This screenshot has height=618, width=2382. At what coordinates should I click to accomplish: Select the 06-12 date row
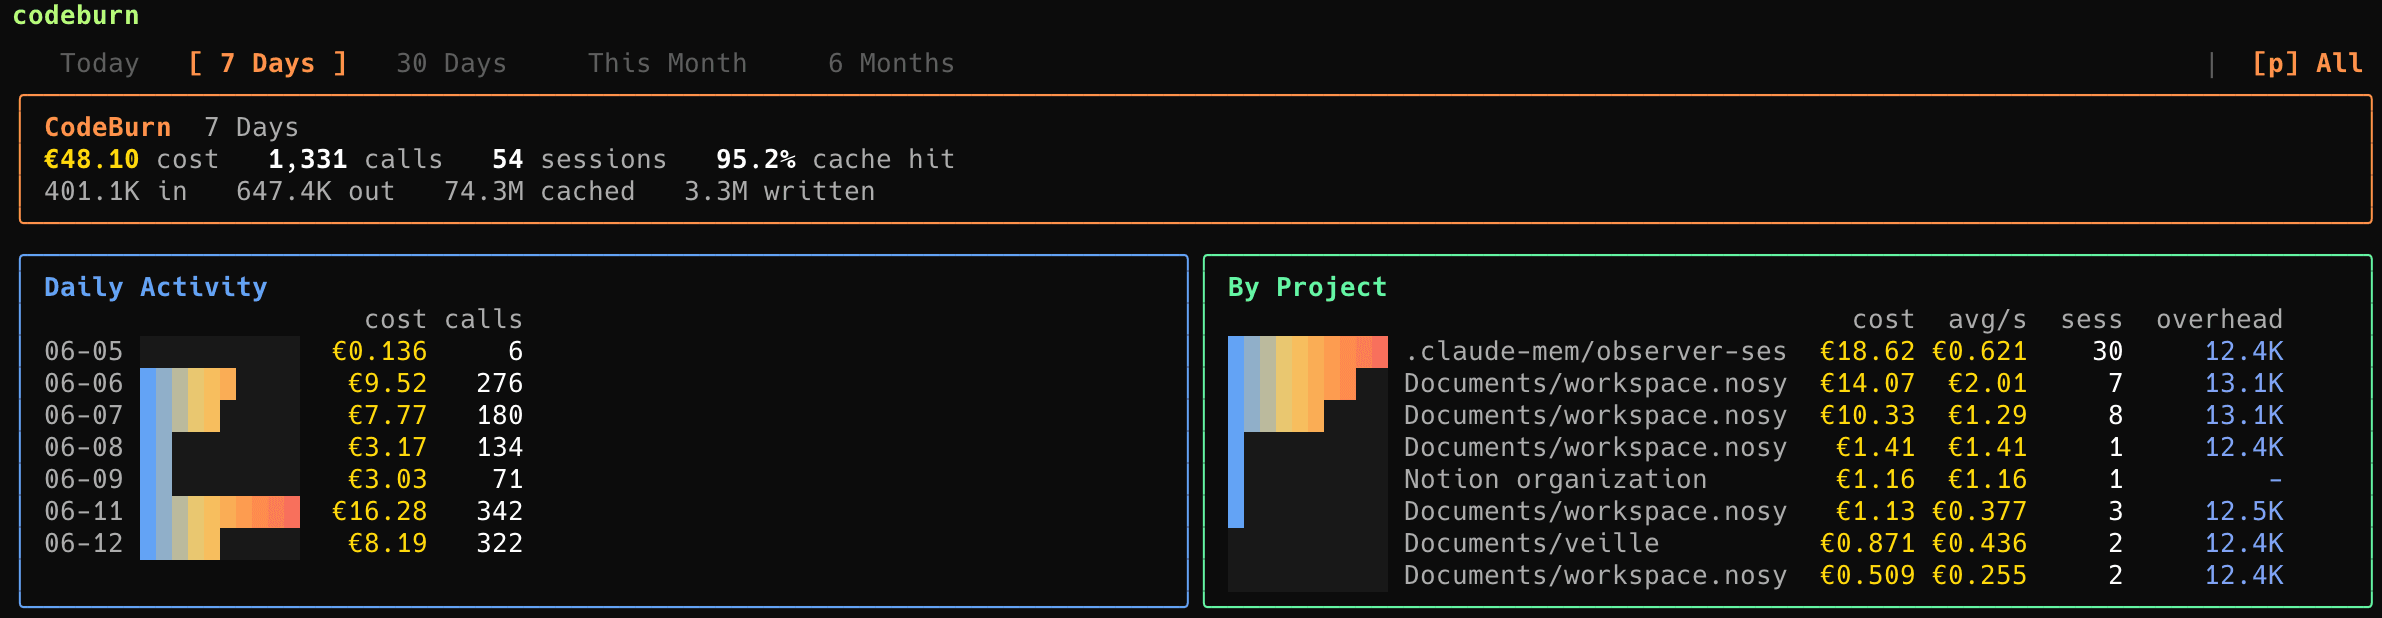coord(284,543)
